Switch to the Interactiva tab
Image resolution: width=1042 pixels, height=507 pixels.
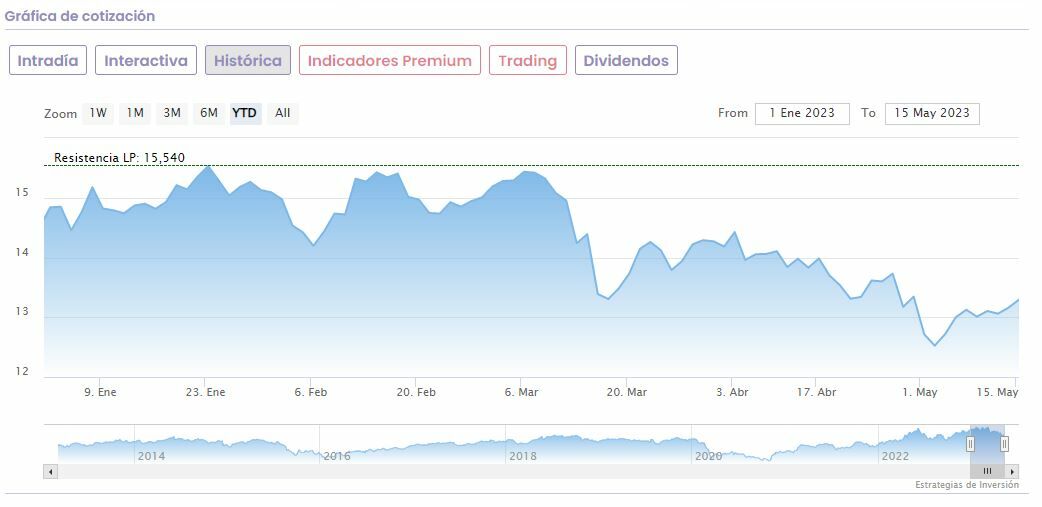tap(146, 60)
